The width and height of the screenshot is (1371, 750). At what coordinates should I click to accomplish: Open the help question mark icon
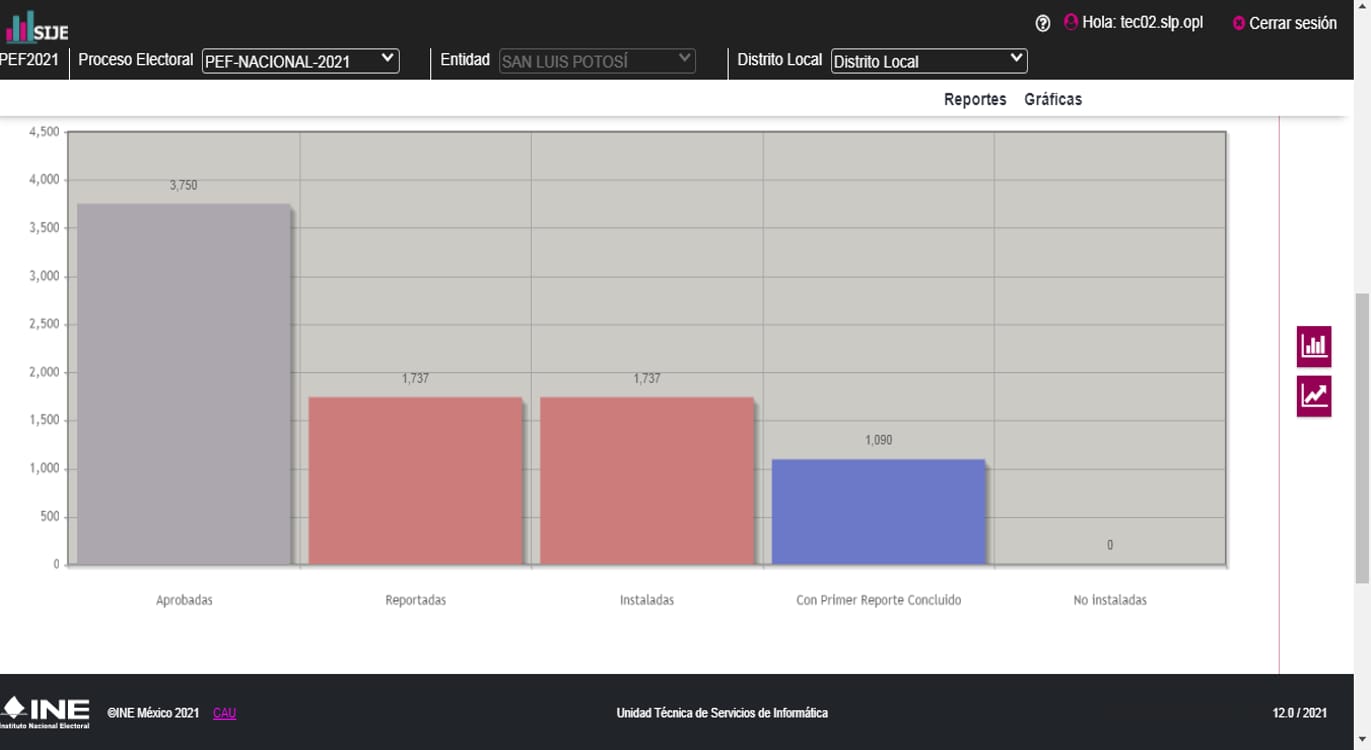(1043, 23)
